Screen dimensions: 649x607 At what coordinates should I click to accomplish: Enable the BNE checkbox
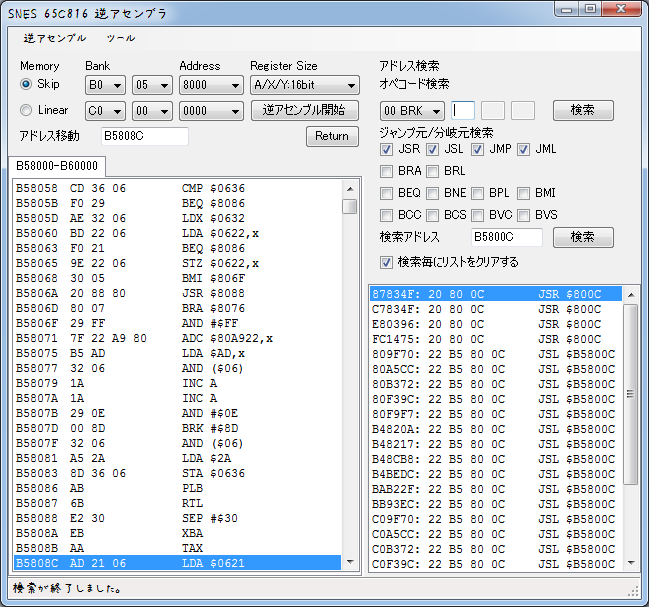[432, 193]
